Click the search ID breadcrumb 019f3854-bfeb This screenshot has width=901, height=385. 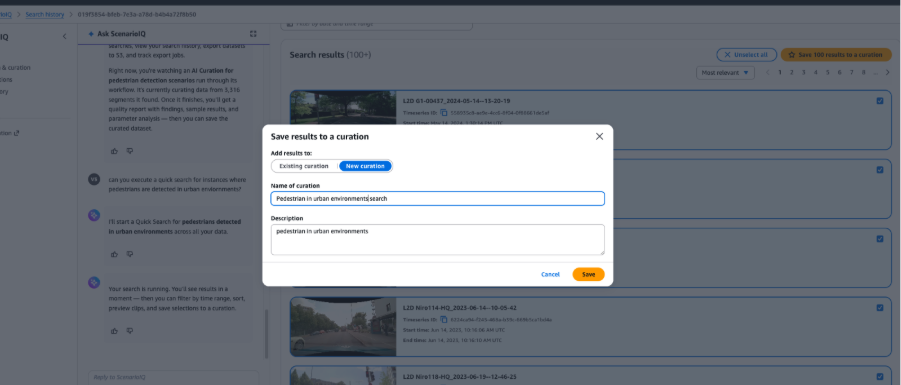137,14
